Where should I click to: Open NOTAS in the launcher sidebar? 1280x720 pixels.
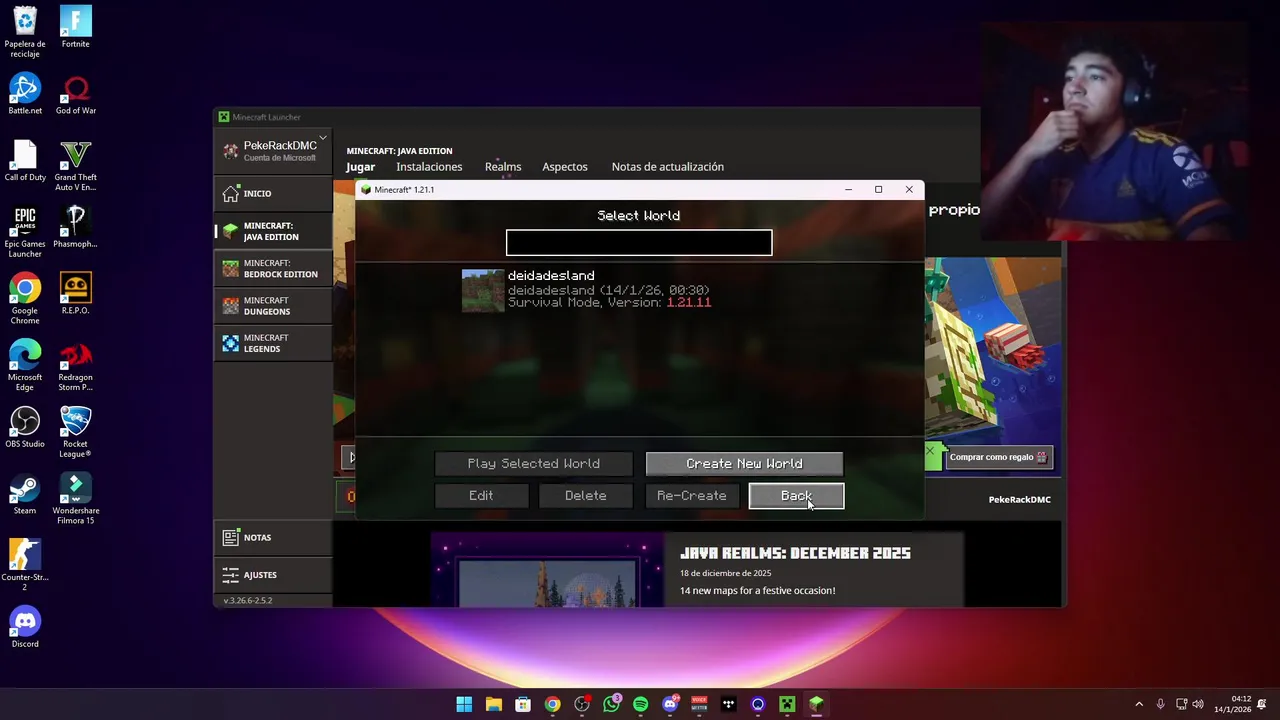click(x=273, y=537)
